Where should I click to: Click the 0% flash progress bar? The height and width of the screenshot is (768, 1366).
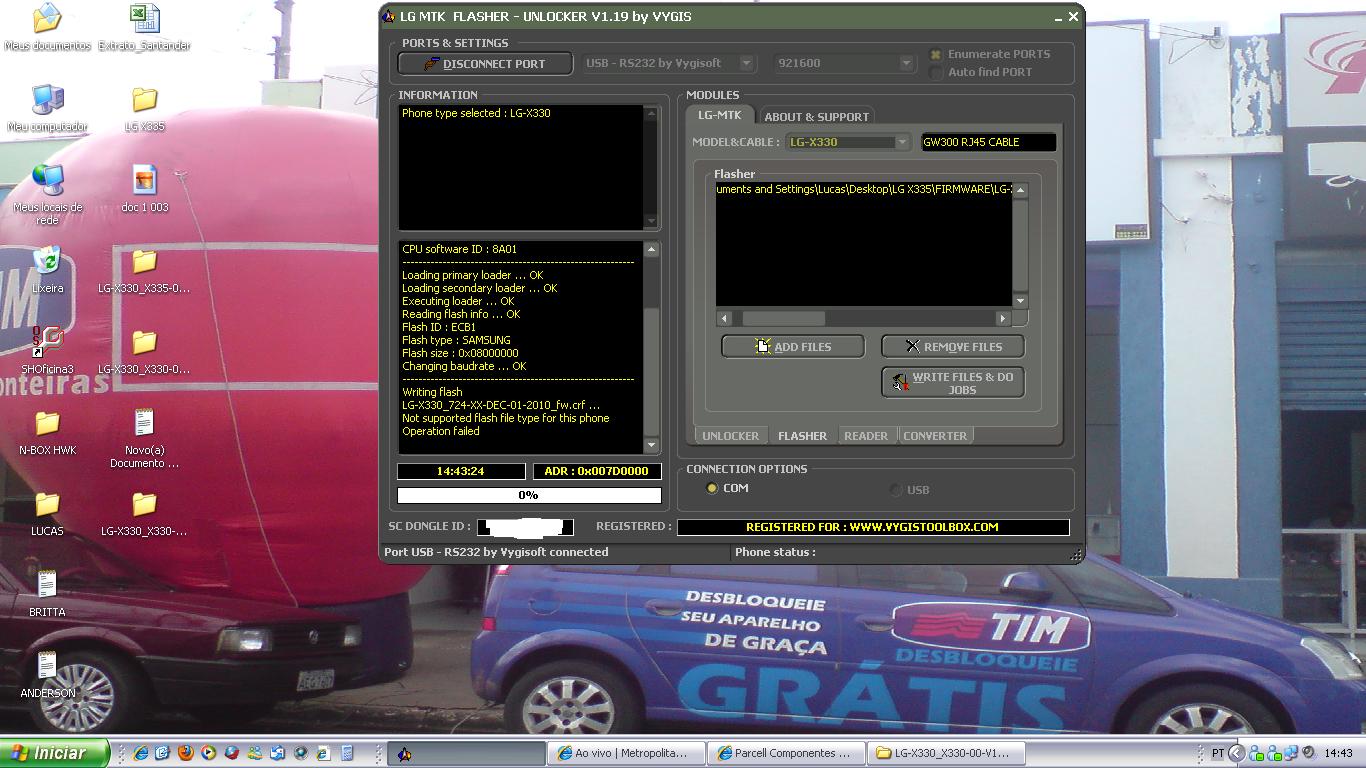coord(529,495)
